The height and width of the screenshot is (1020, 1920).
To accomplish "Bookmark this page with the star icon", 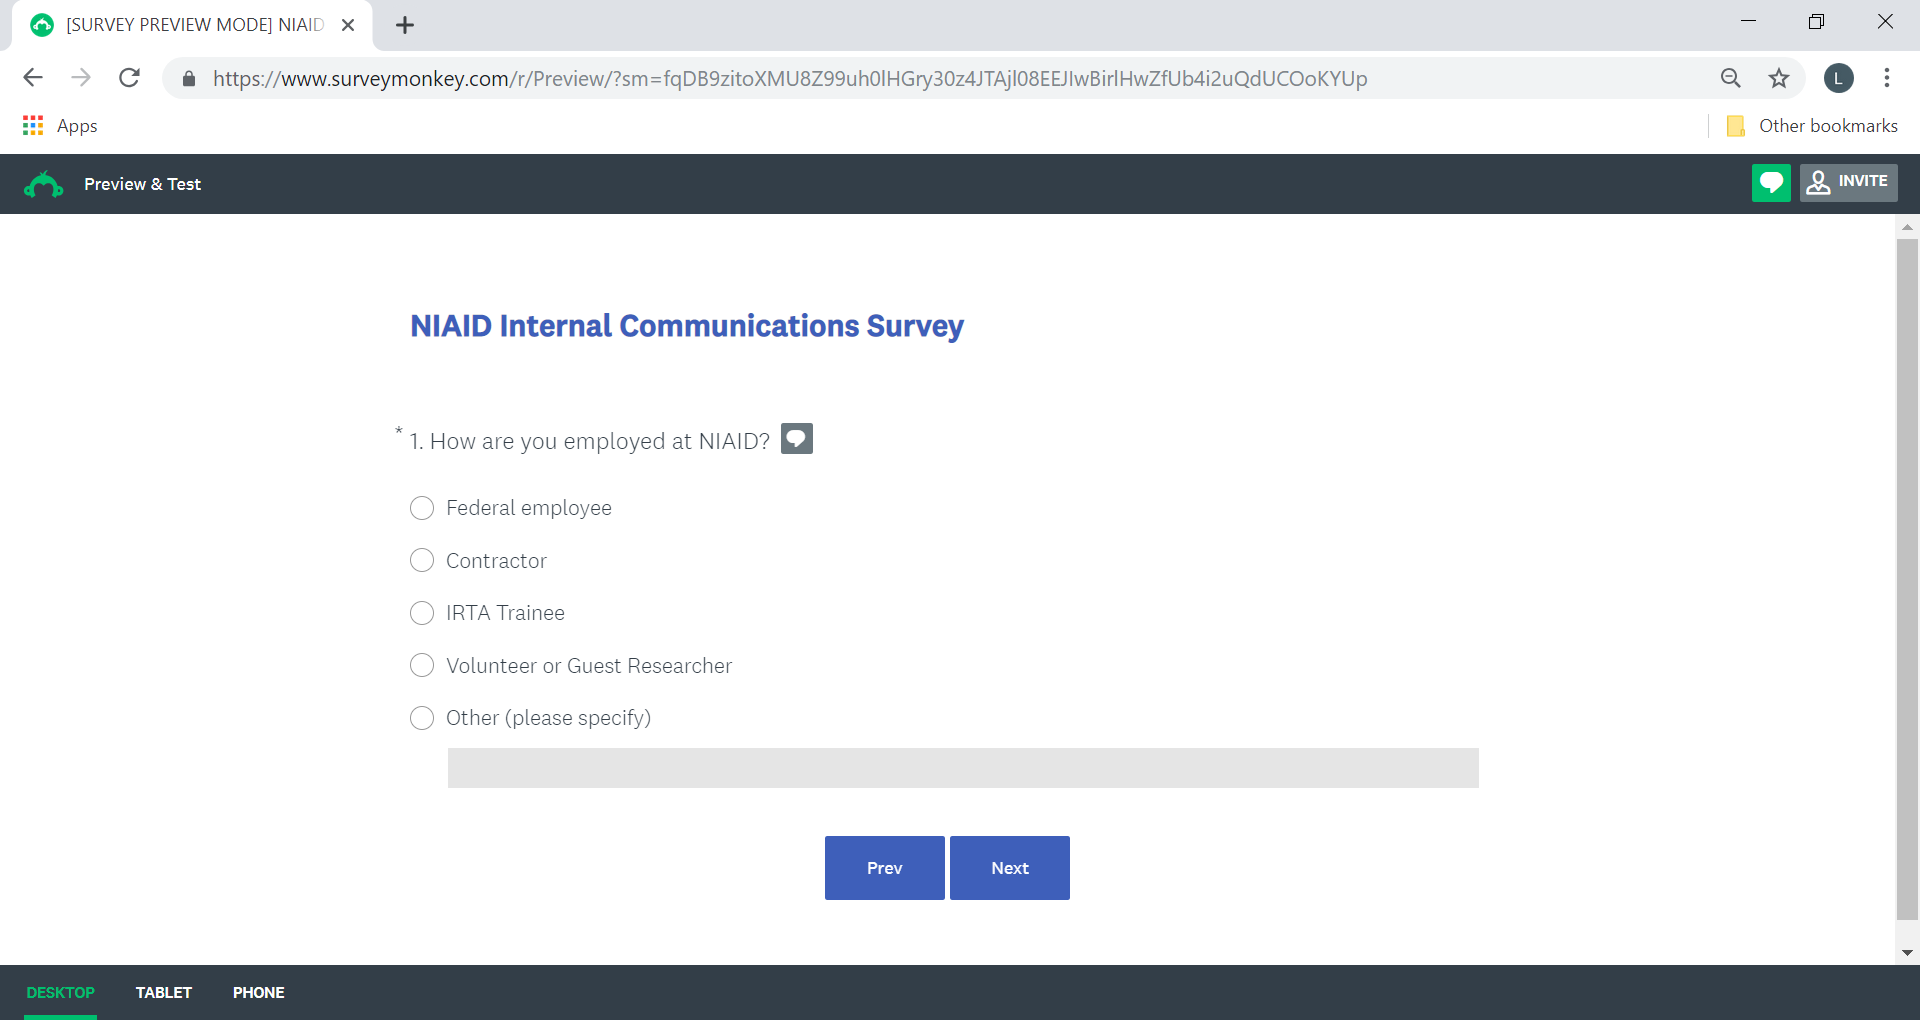I will coord(1778,78).
